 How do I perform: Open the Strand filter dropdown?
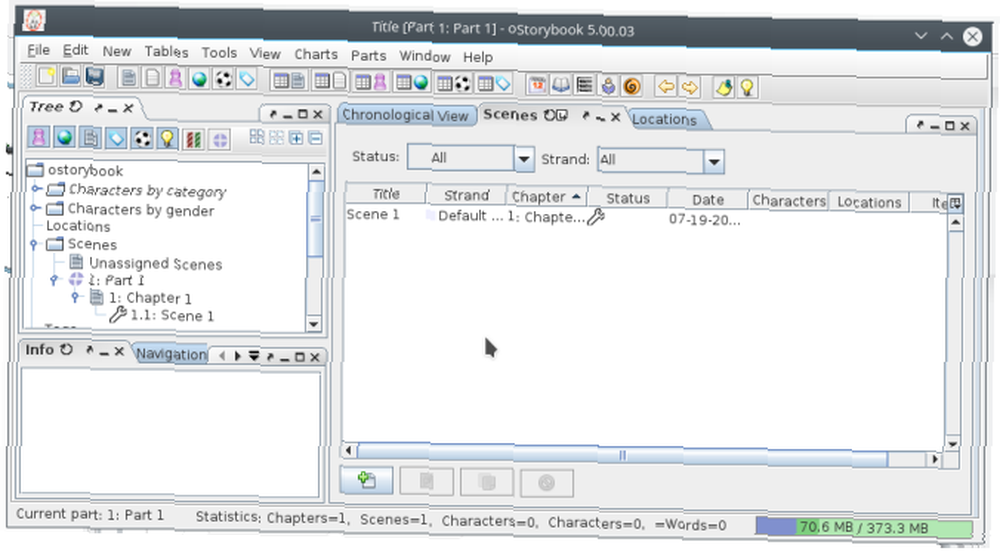pyautogui.click(x=714, y=161)
